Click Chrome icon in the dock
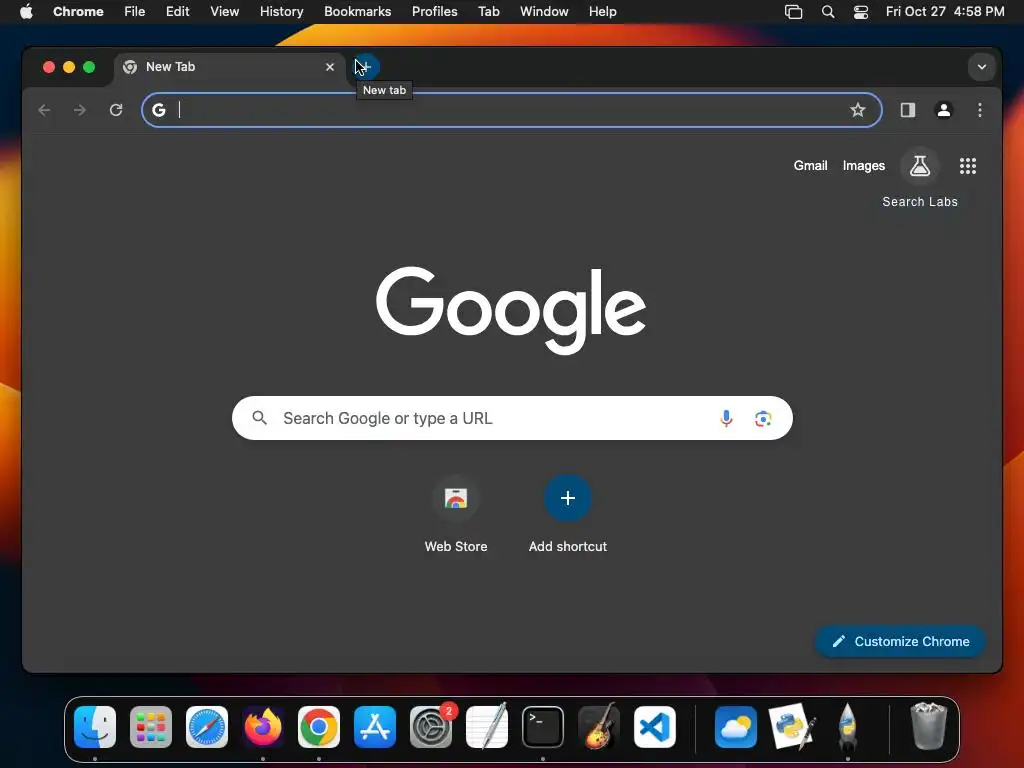 point(319,727)
